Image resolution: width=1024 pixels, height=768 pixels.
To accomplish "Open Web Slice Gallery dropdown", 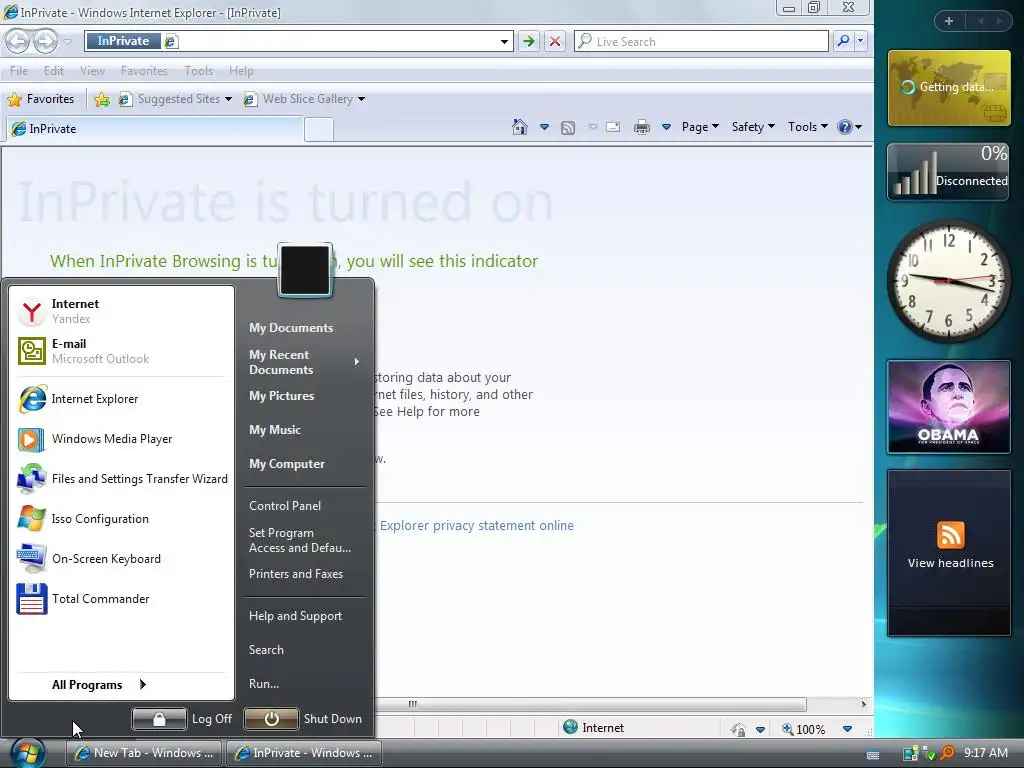I will coord(304,99).
